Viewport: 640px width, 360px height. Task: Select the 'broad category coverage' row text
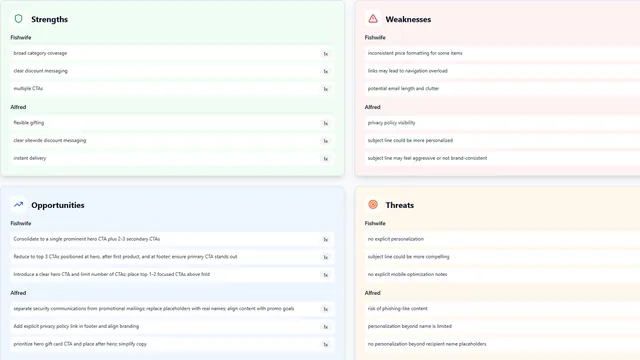[x=40, y=53]
